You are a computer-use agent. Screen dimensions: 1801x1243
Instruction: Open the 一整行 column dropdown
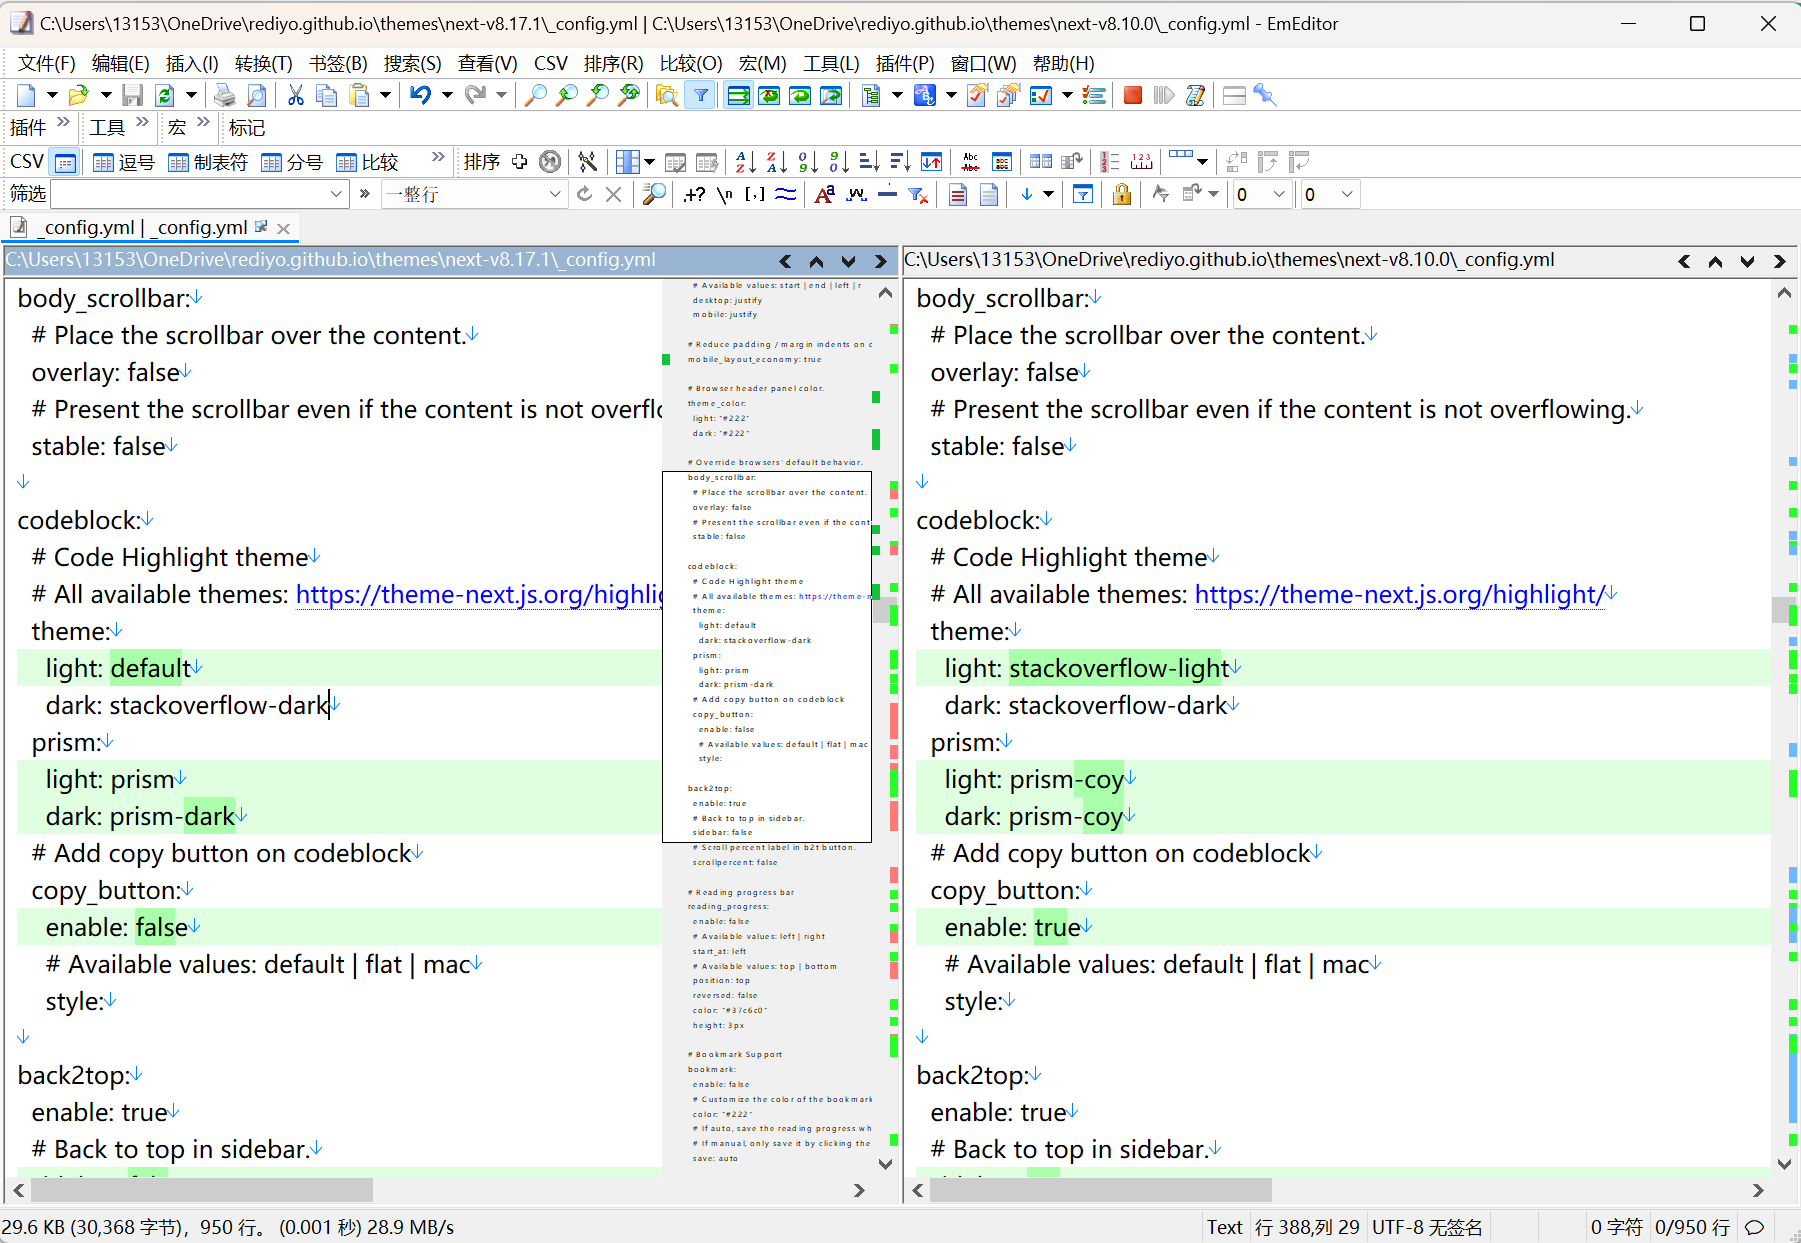(x=555, y=194)
